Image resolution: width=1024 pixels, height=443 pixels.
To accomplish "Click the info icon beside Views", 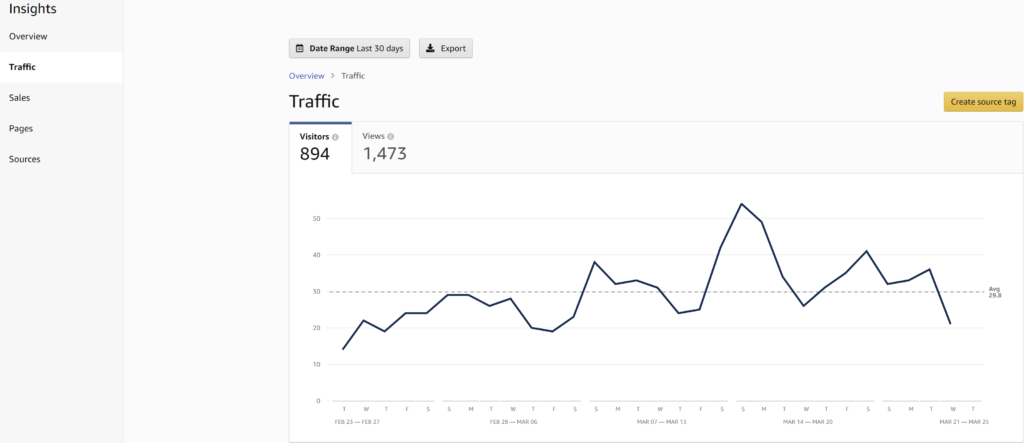I will (390, 136).
